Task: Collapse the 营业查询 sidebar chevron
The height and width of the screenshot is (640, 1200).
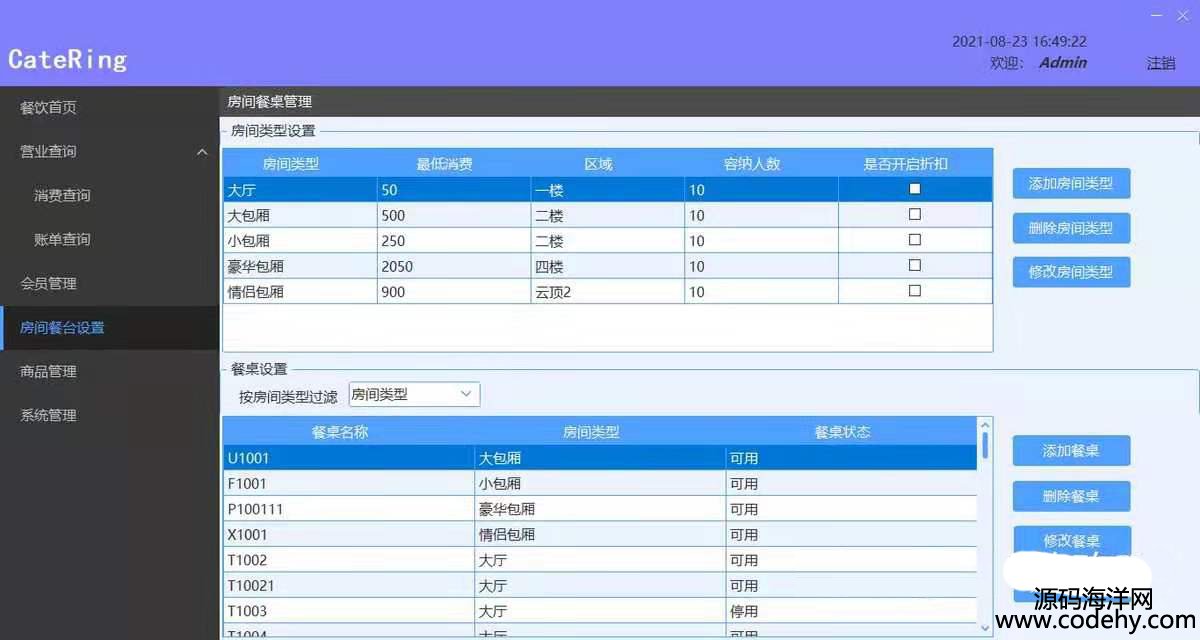Action: pos(202,152)
